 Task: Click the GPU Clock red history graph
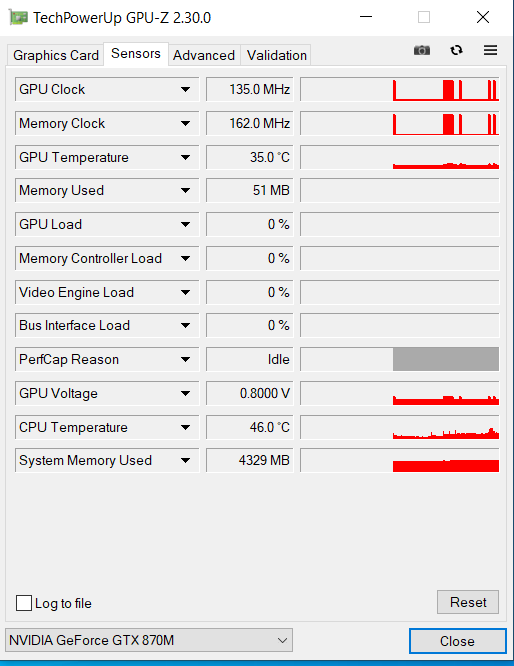coord(399,90)
